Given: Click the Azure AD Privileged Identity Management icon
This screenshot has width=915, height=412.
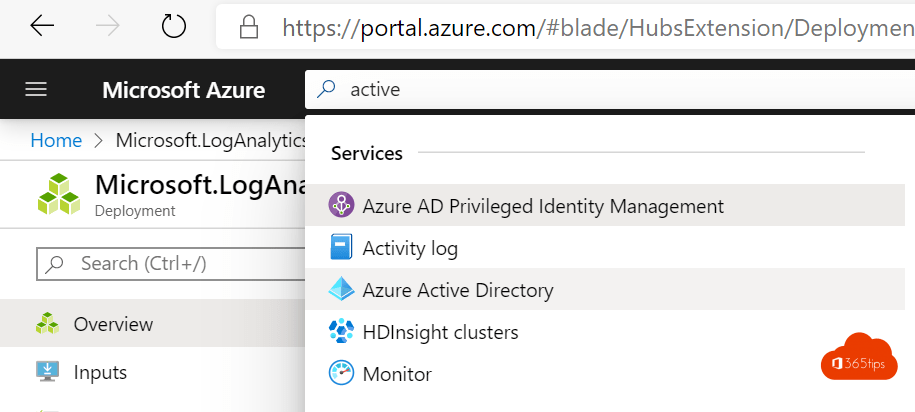Looking at the screenshot, I should pos(342,206).
